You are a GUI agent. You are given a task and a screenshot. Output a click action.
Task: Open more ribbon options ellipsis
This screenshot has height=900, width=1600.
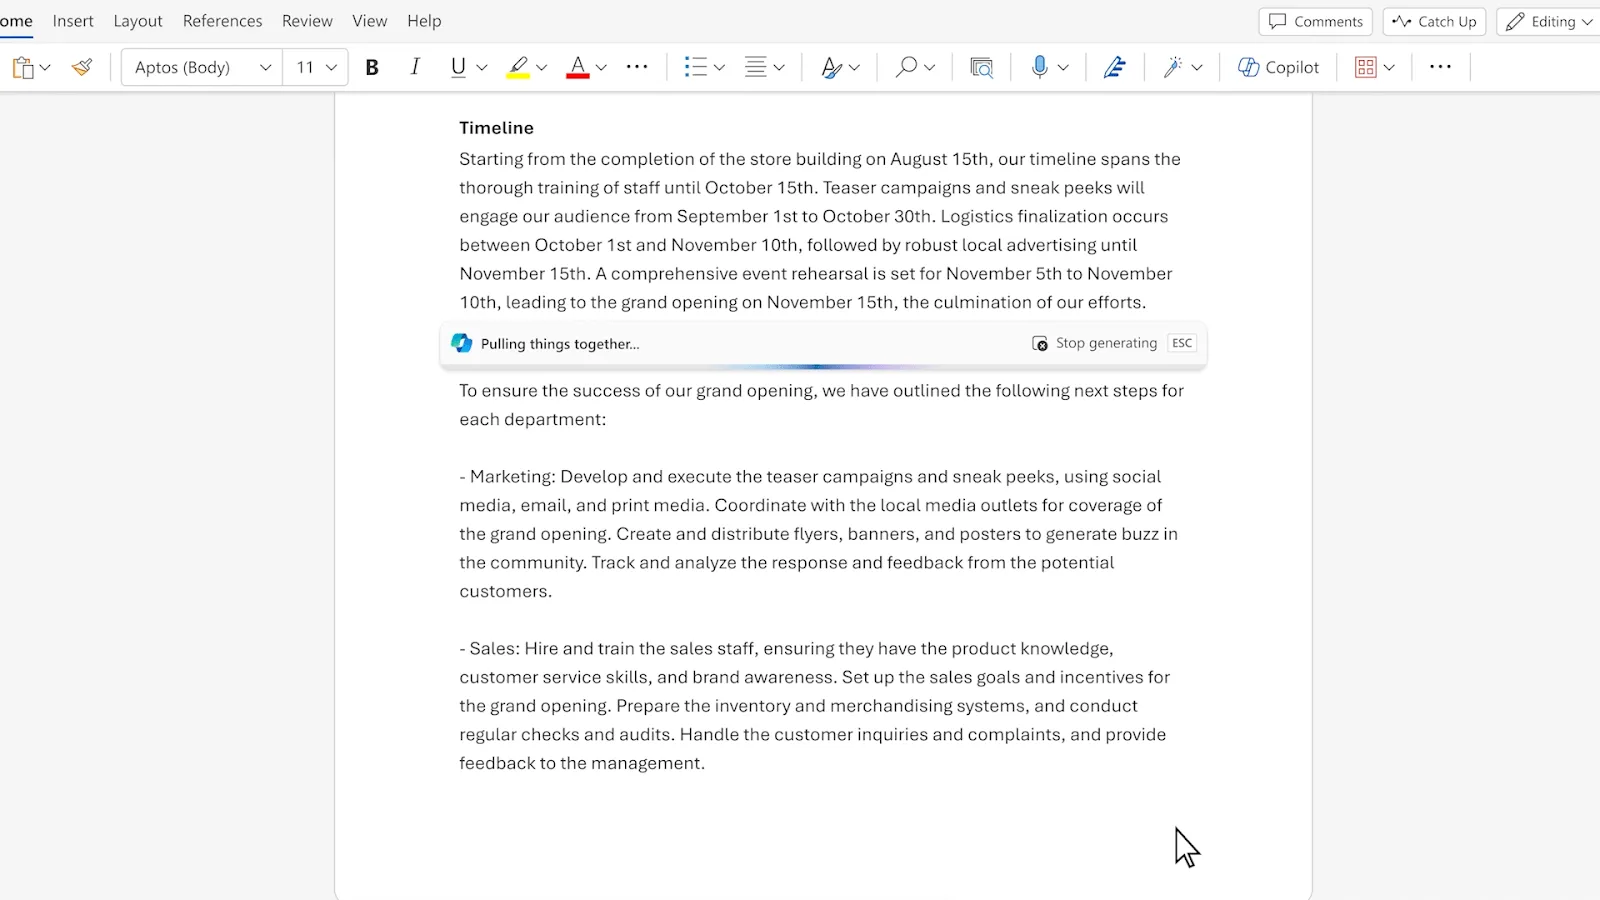click(x=1440, y=67)
